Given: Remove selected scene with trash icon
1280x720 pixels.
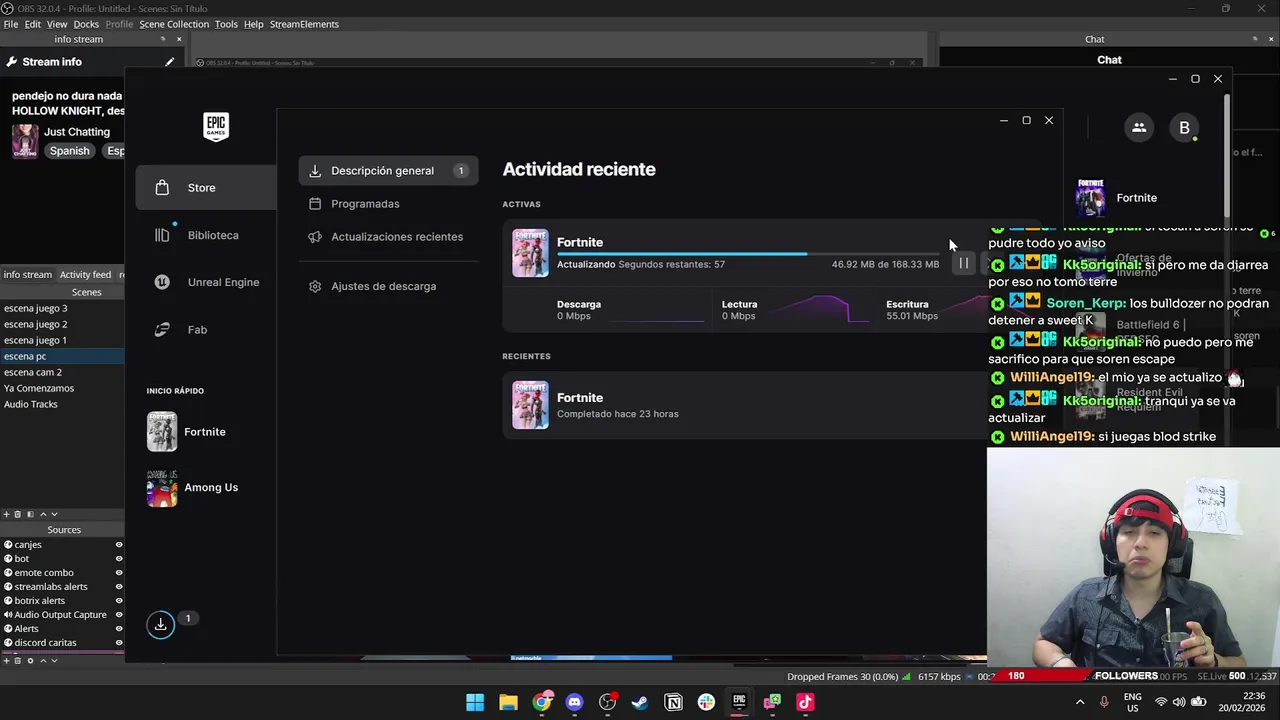Looking at the screenshot, I should click(x=17, y=514).
